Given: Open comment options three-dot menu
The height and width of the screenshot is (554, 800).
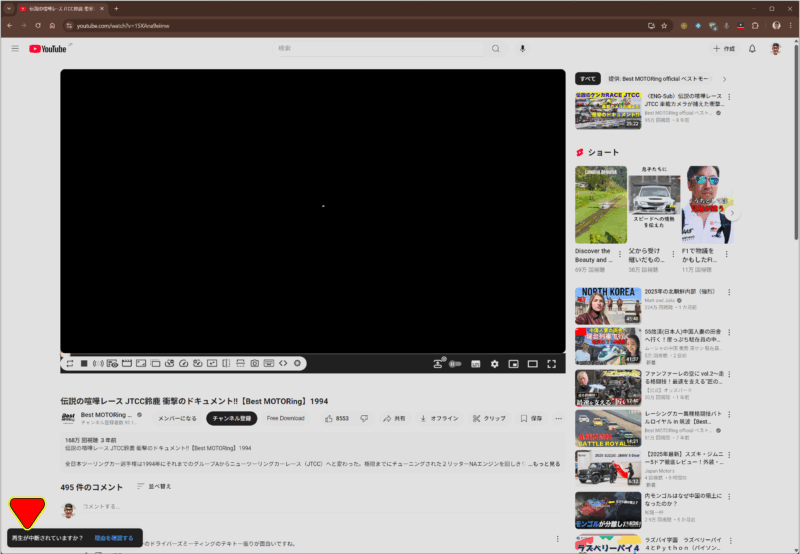Looking at the screenshot, I should point(557,539).
